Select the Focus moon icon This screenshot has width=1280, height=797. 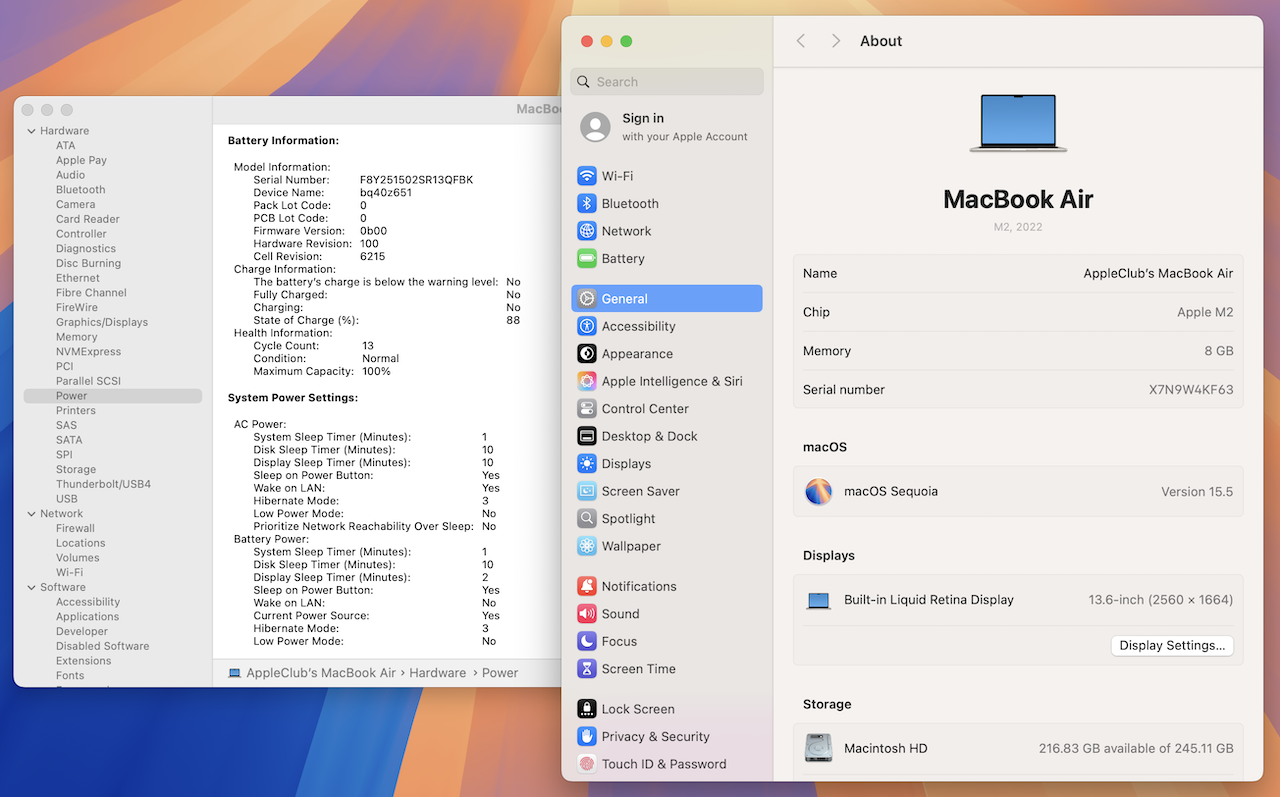587,641
